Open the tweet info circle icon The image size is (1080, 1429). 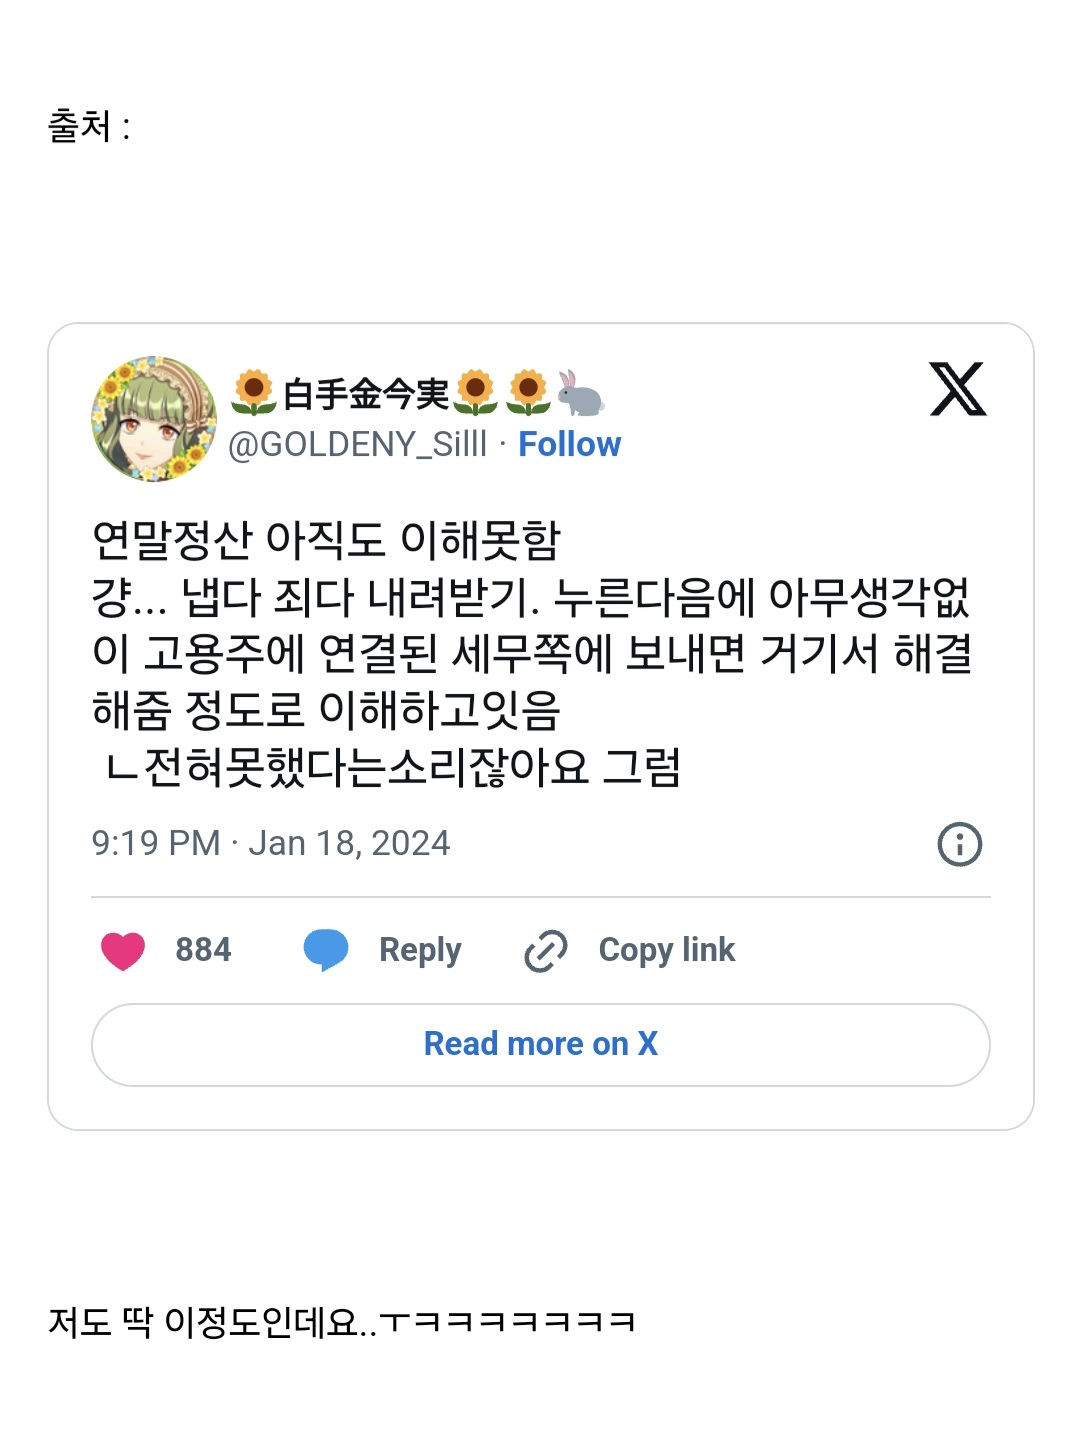[x=959, y=844]
